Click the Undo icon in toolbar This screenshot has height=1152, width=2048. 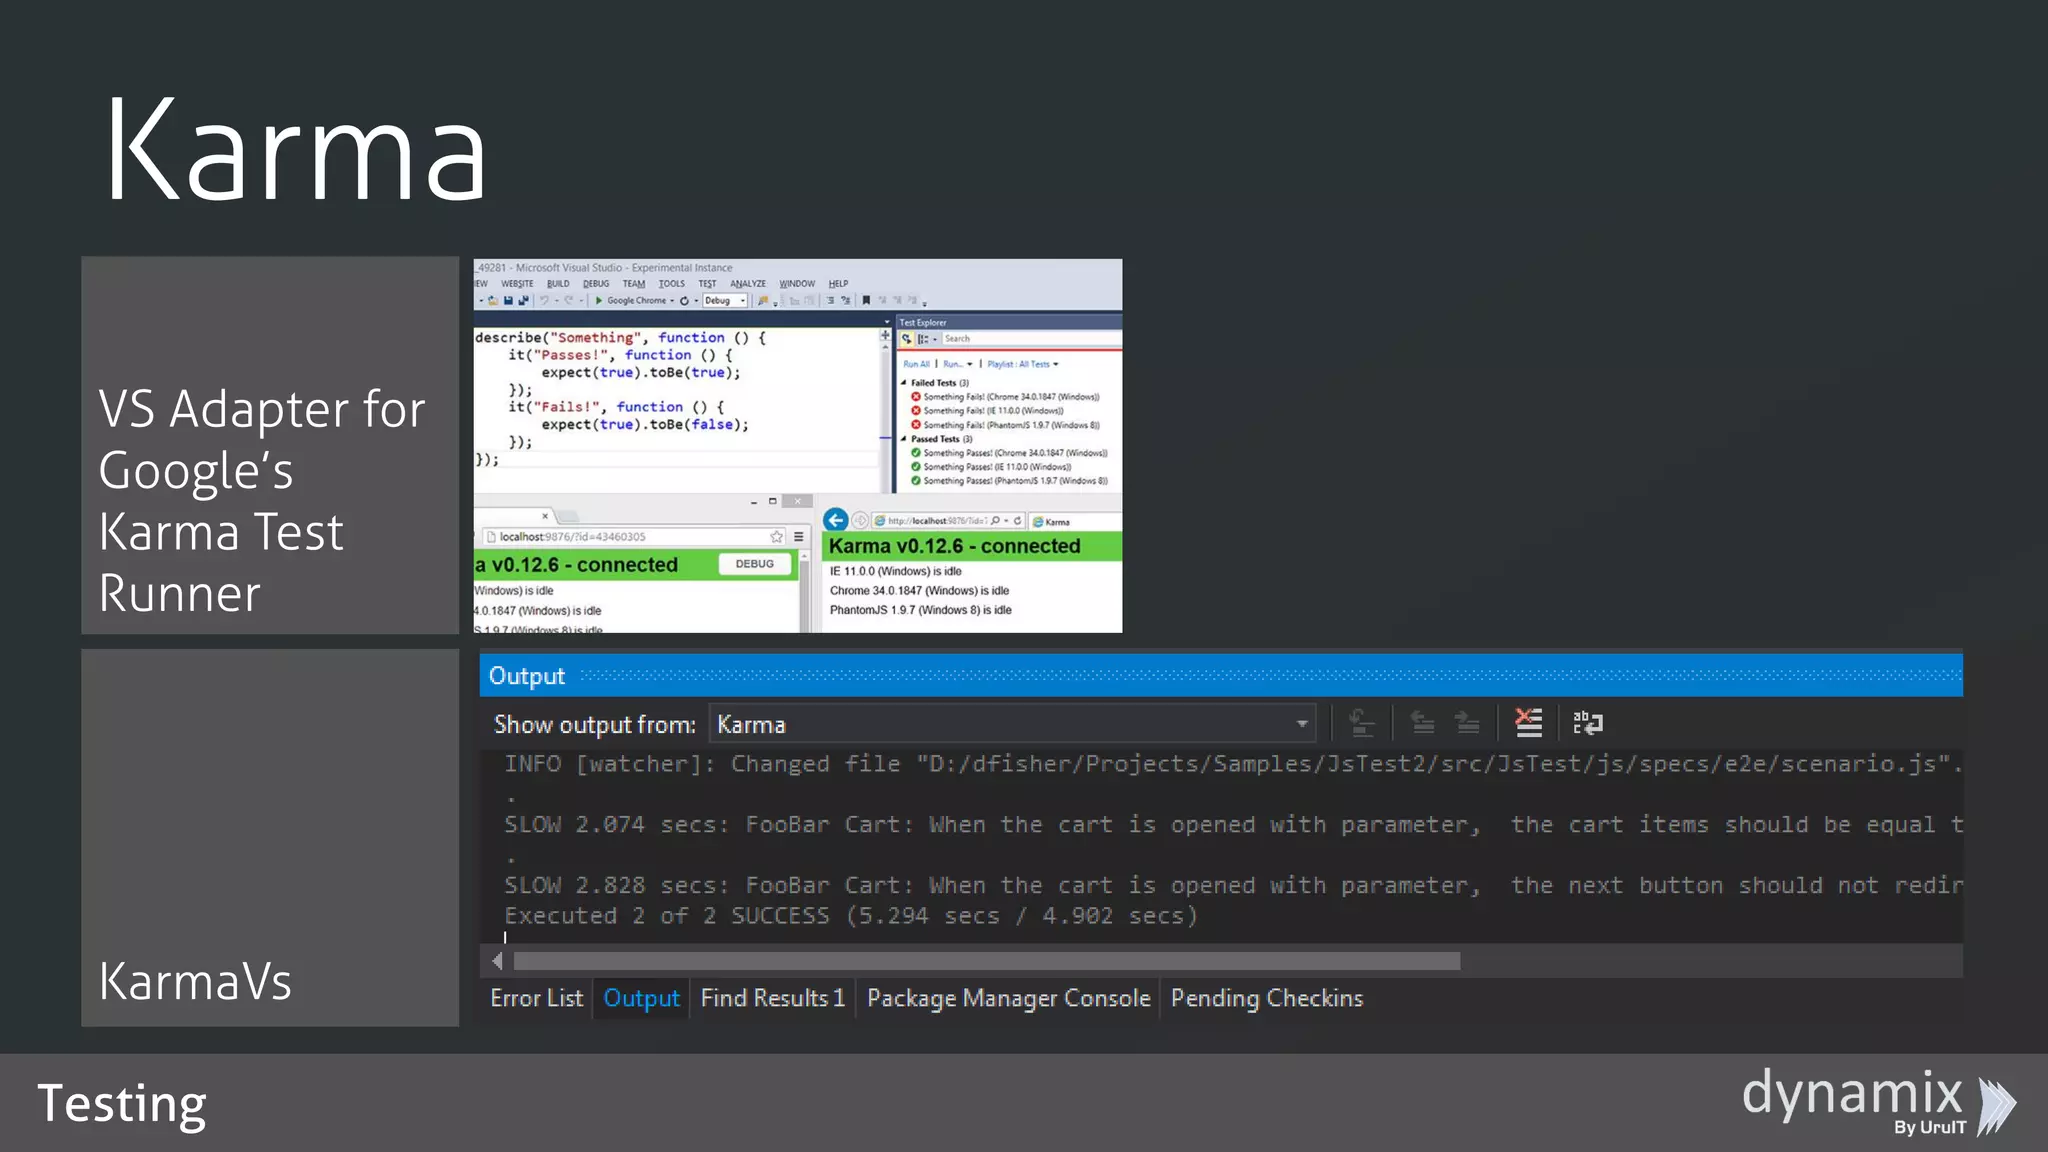(544, 300)
